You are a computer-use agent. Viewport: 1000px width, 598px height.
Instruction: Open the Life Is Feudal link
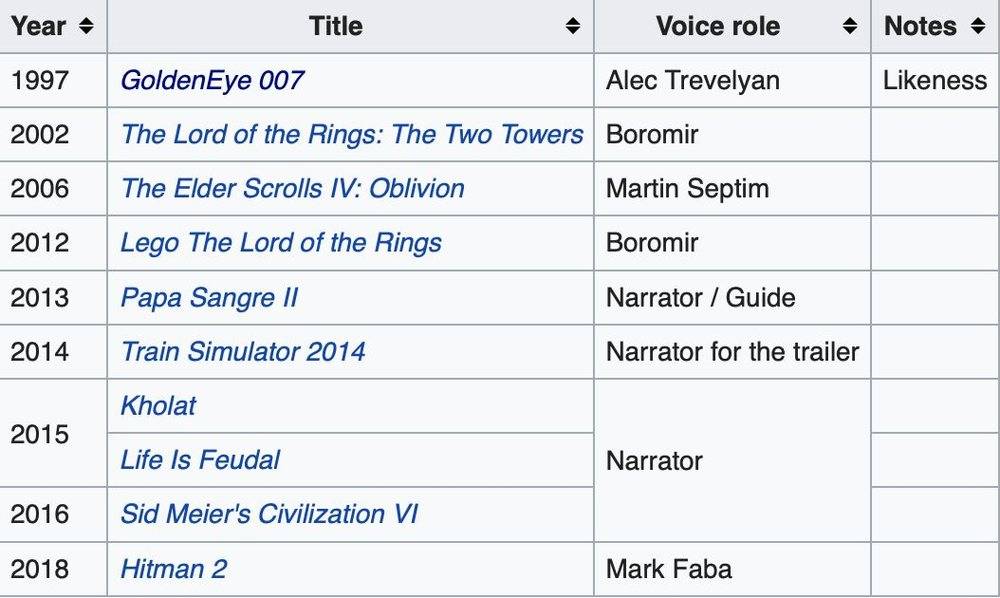tap(200, 460)
